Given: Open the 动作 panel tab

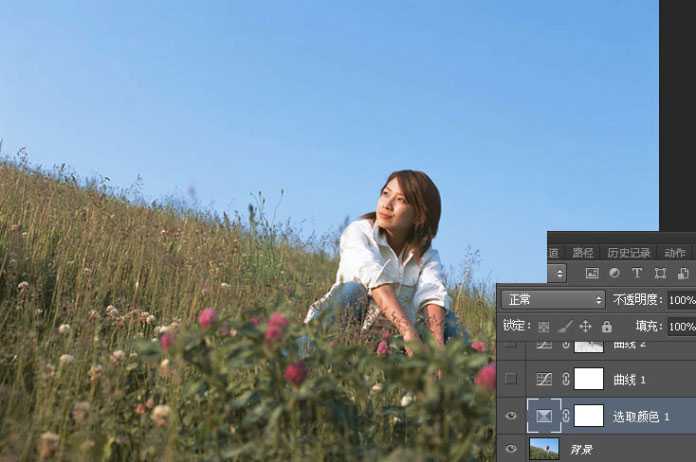Looking at the screenshot, I should tap(675, 253).
